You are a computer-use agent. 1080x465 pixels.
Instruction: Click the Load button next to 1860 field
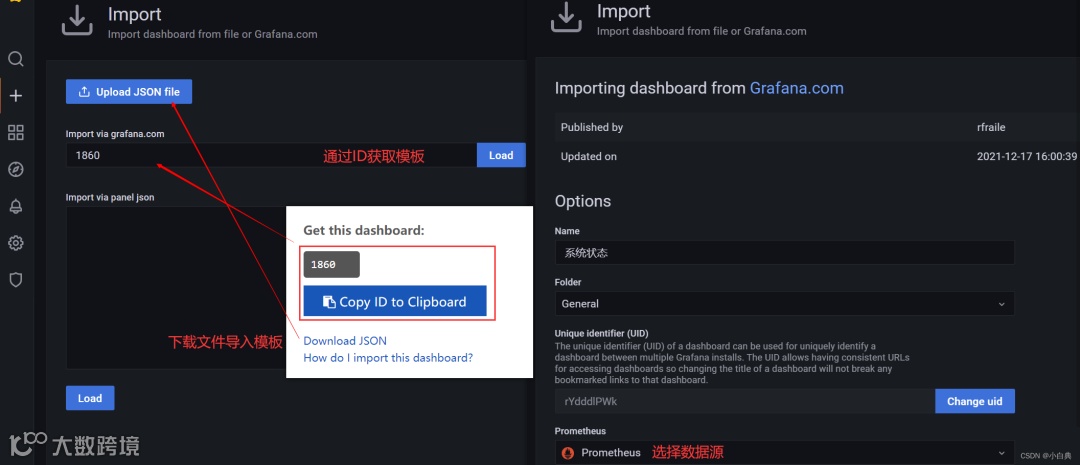[x=501, y=155]
